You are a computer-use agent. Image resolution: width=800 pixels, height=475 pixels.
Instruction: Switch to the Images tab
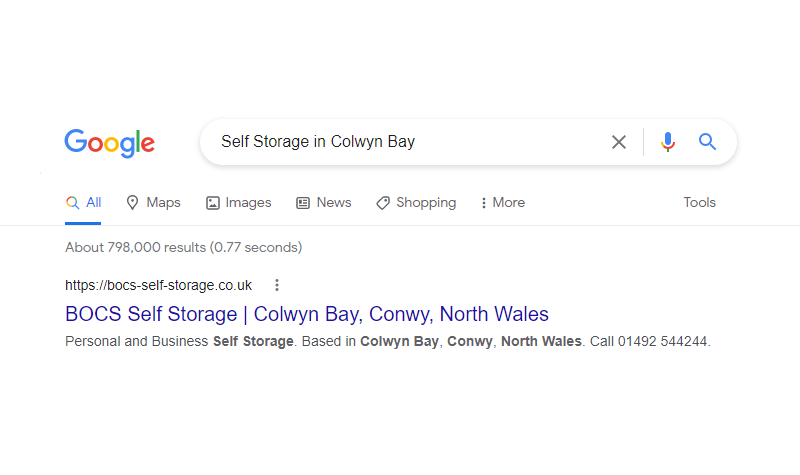point(238,203)
